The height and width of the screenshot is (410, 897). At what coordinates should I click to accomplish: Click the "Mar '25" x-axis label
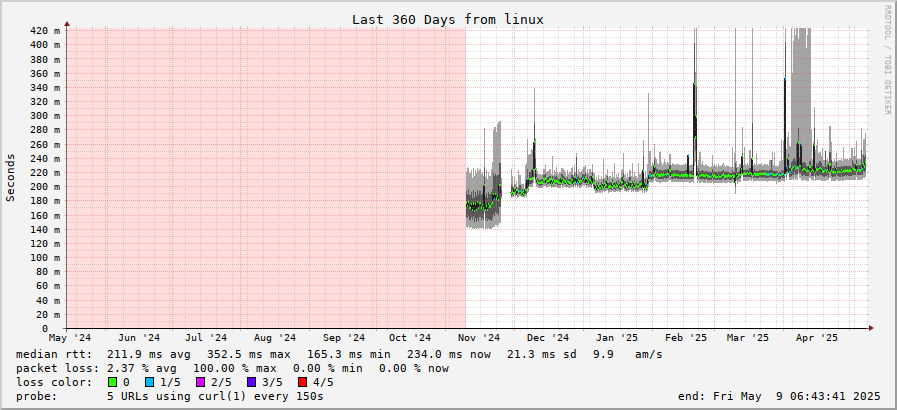point(748,338)
